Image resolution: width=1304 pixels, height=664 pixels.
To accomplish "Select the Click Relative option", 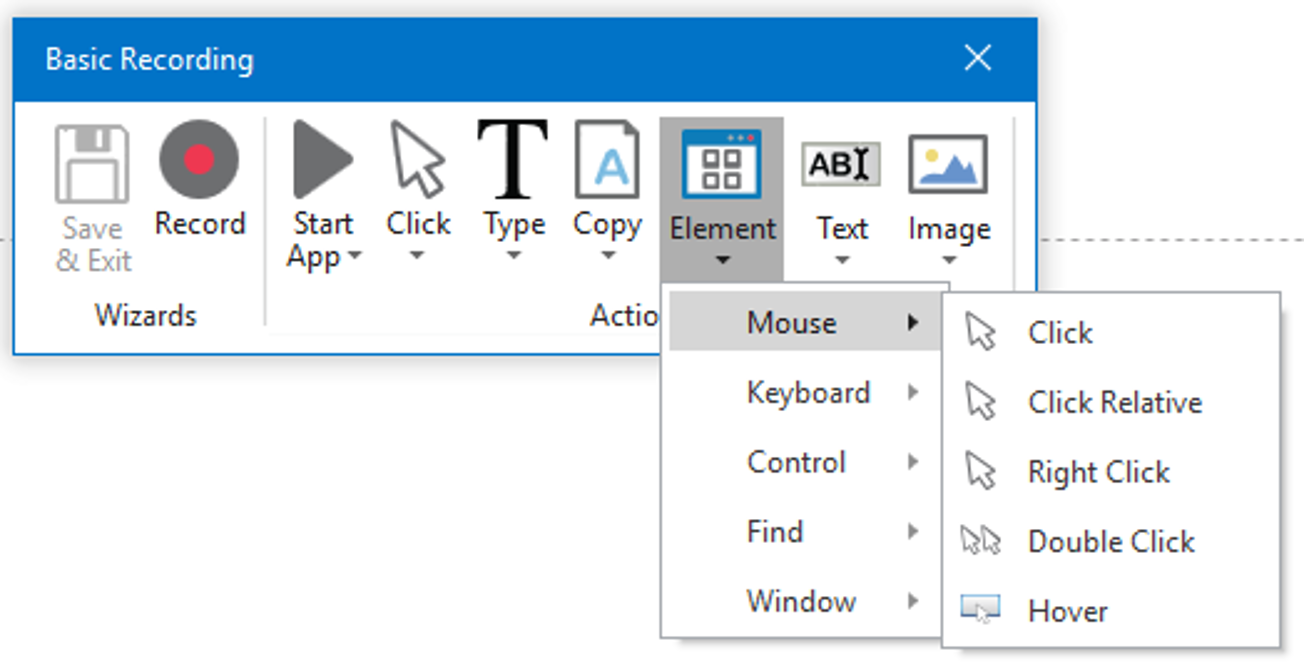I will coord(1114,402).
